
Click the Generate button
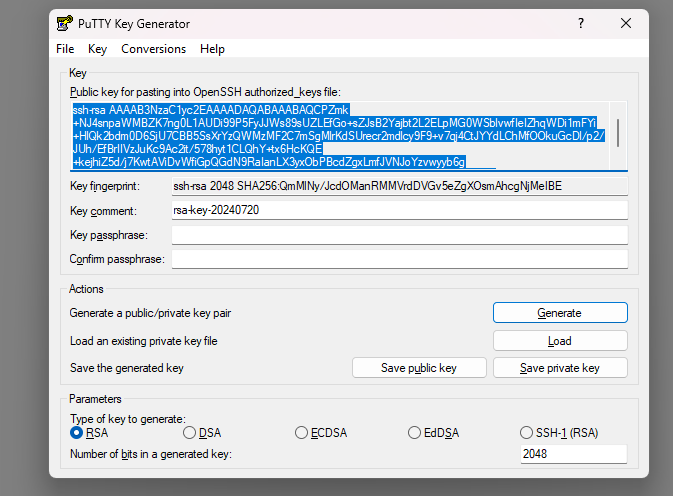(560, 313)
